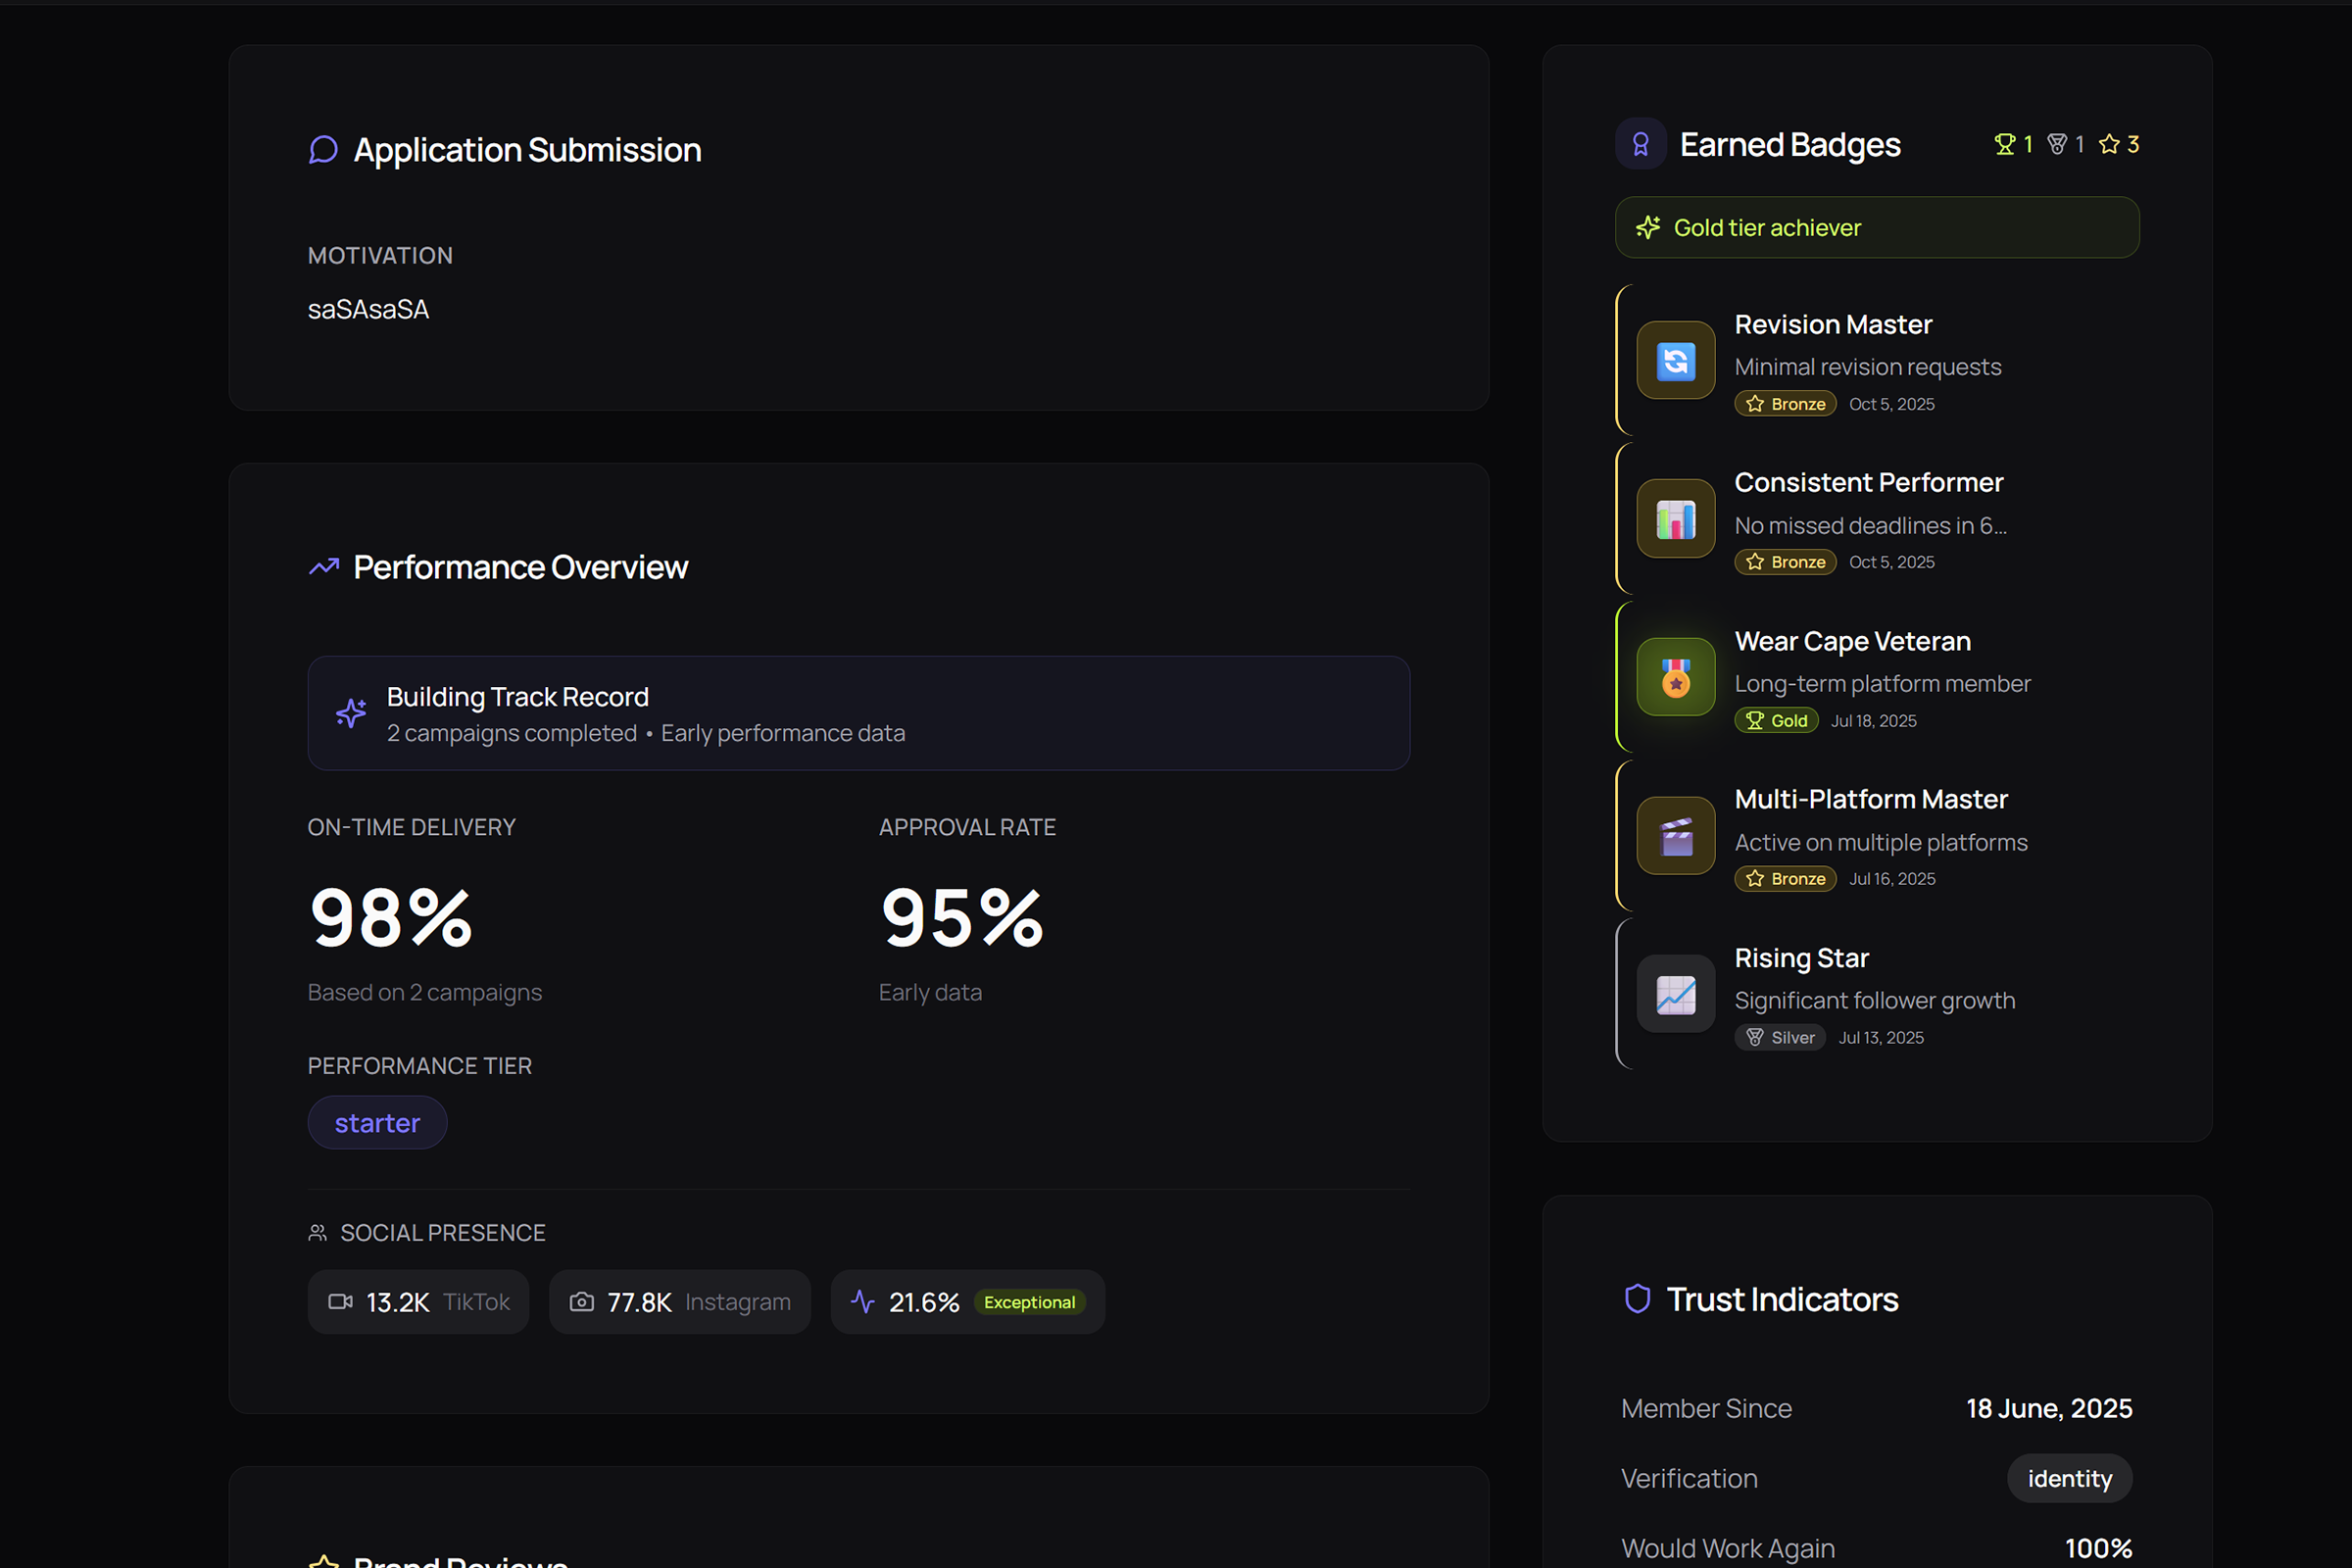Click the Performance Overview trending arrow icon
The image size is (2352, 1568).
[x=323, y=566]
